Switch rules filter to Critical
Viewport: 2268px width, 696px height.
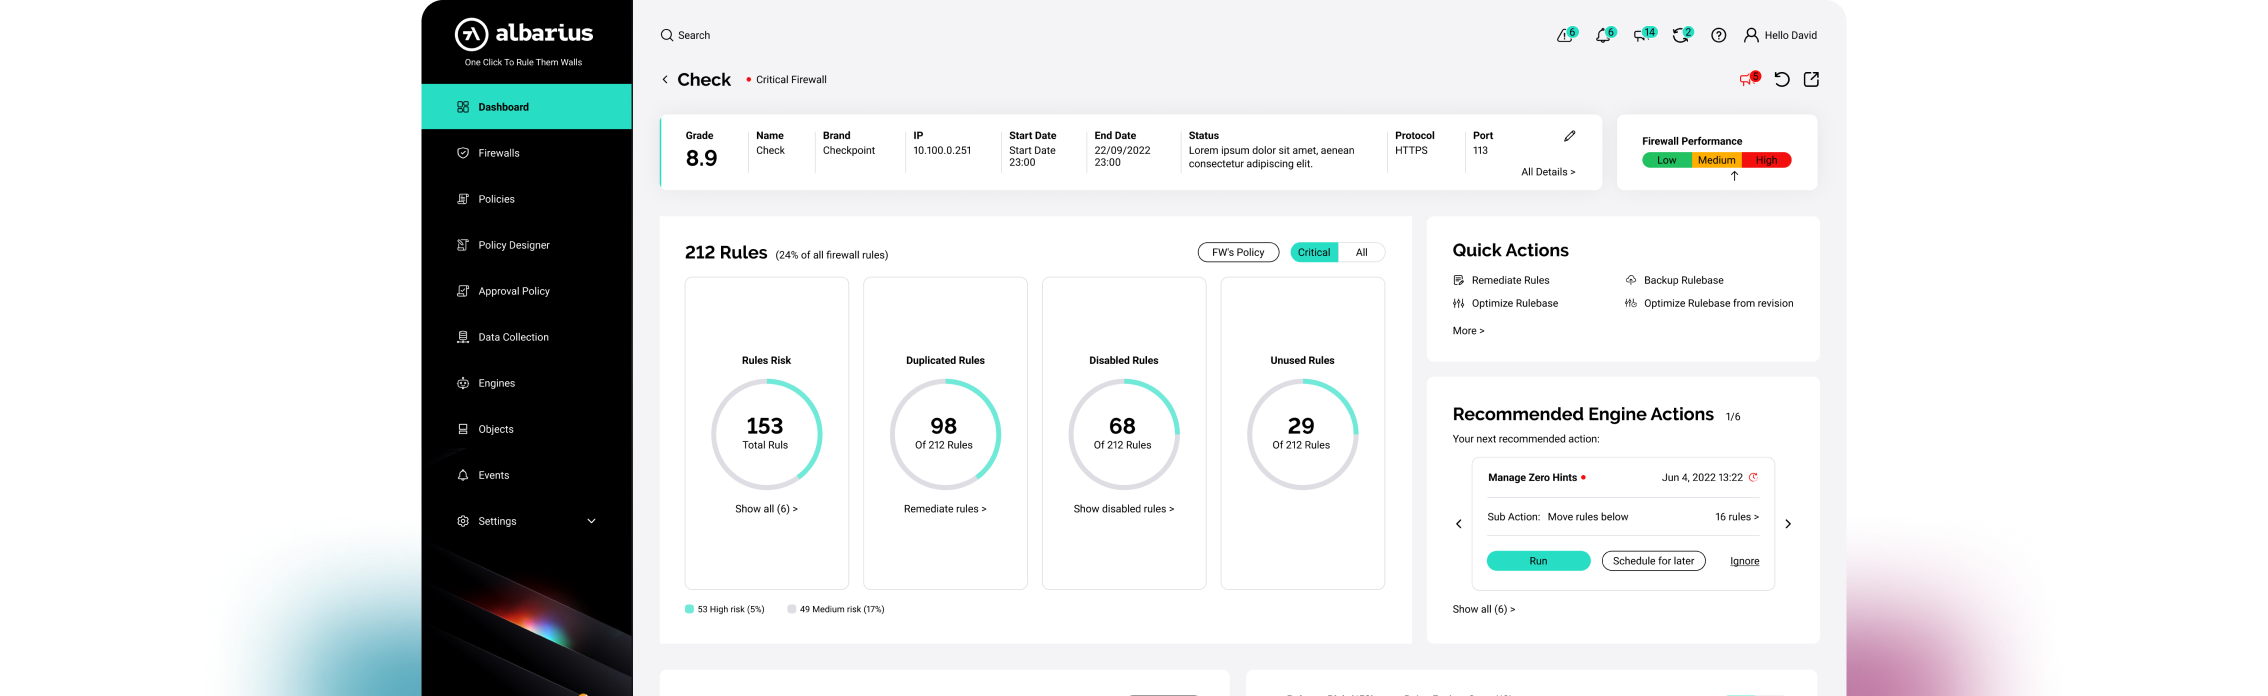[1314, 252]
